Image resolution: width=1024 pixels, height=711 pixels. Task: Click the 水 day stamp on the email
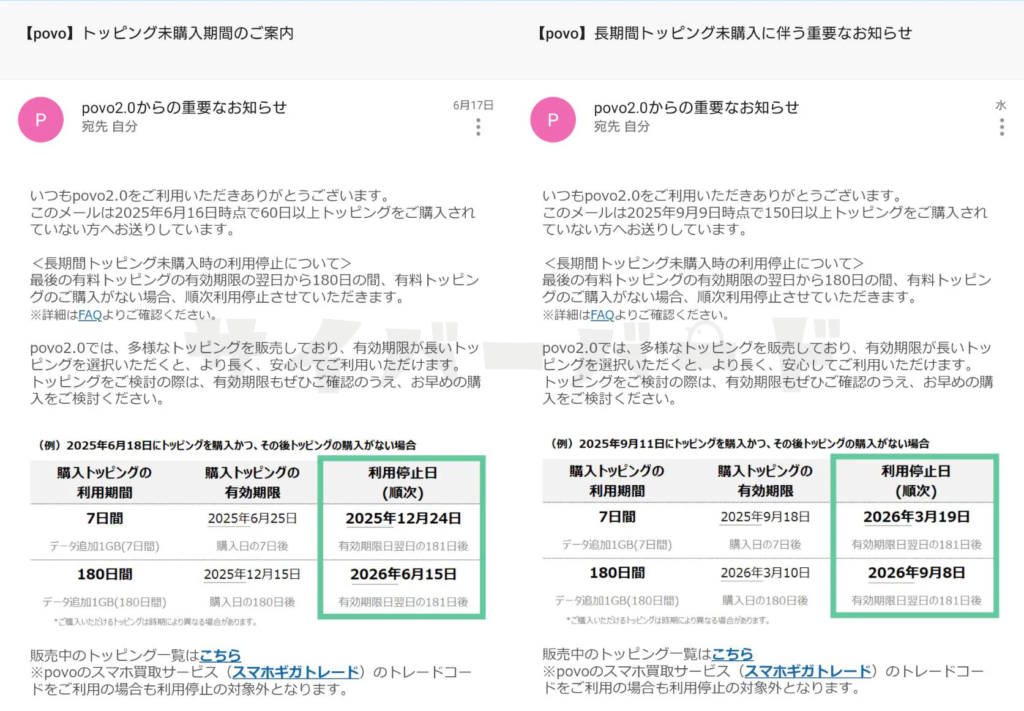(1000, 105)
